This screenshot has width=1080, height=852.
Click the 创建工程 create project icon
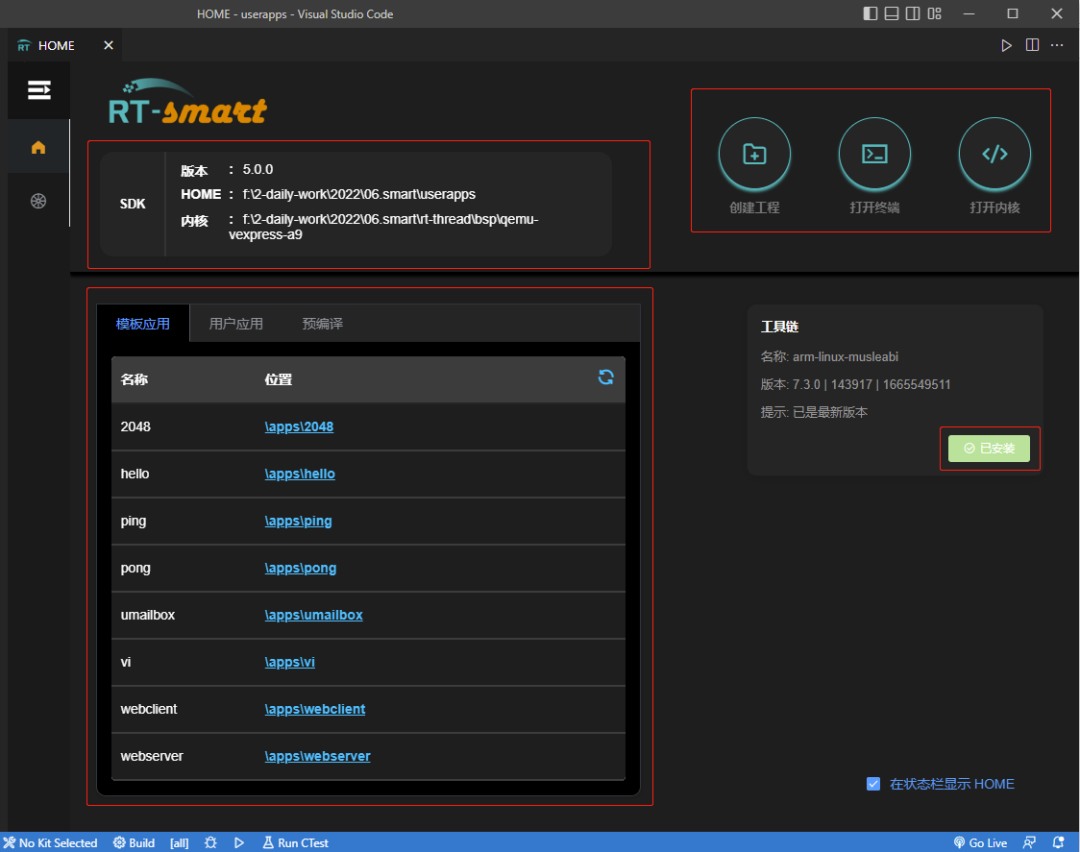(754, 154)
